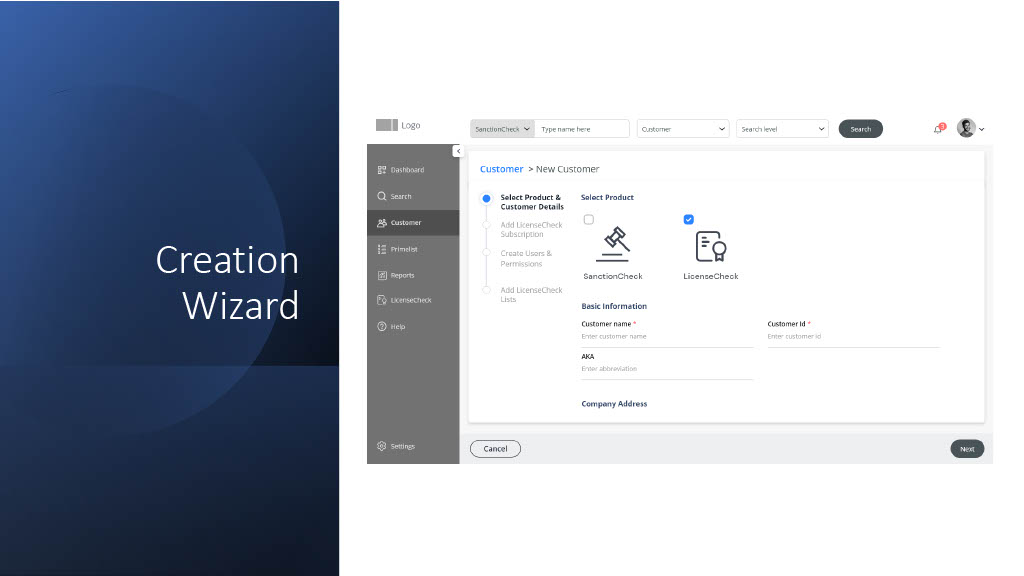The image size is (1024, 576).
Task: Click the Cancel button
Action: point(495,449)
